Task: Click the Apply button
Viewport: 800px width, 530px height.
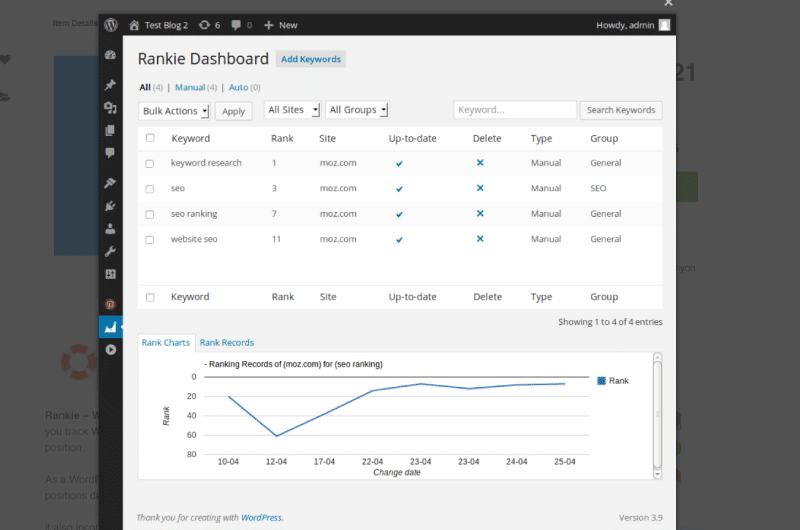Action: pyautogui.click(x=234, y=111)
